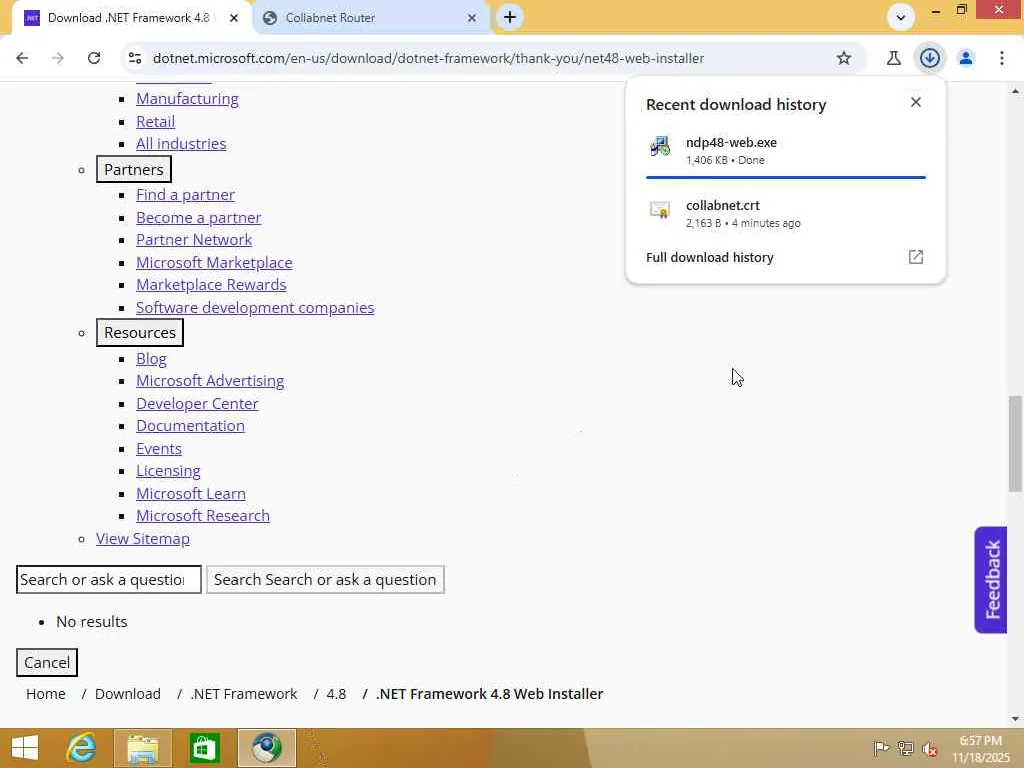Open the Home breadcrumb
1024x768 pixels.
46,694
